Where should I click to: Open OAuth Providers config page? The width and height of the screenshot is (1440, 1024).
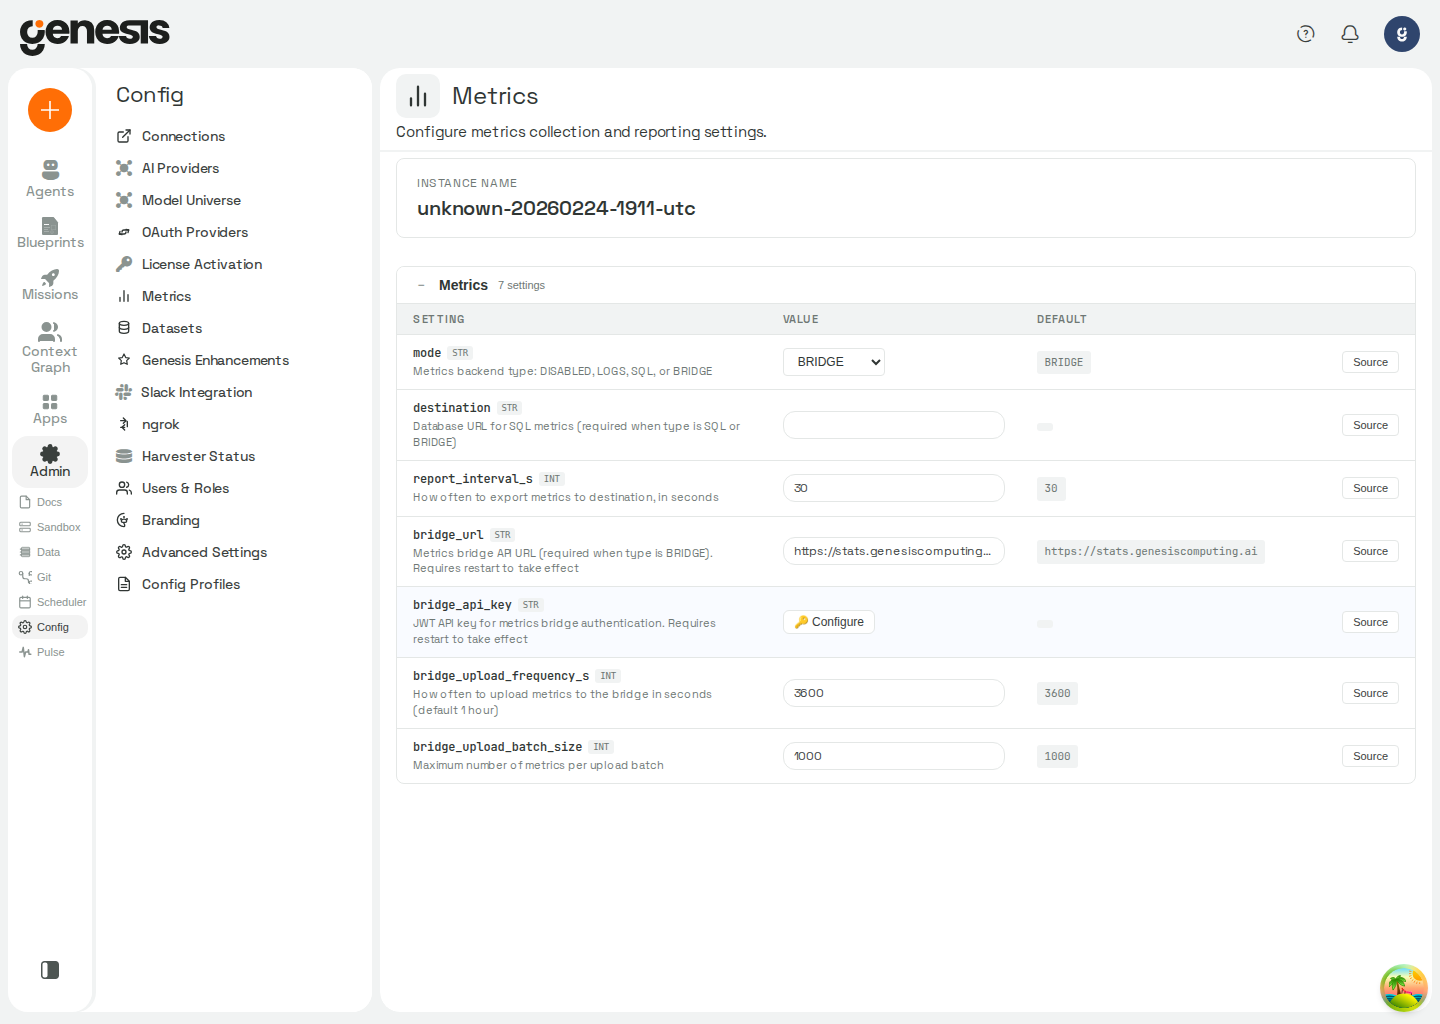point(182,232)
